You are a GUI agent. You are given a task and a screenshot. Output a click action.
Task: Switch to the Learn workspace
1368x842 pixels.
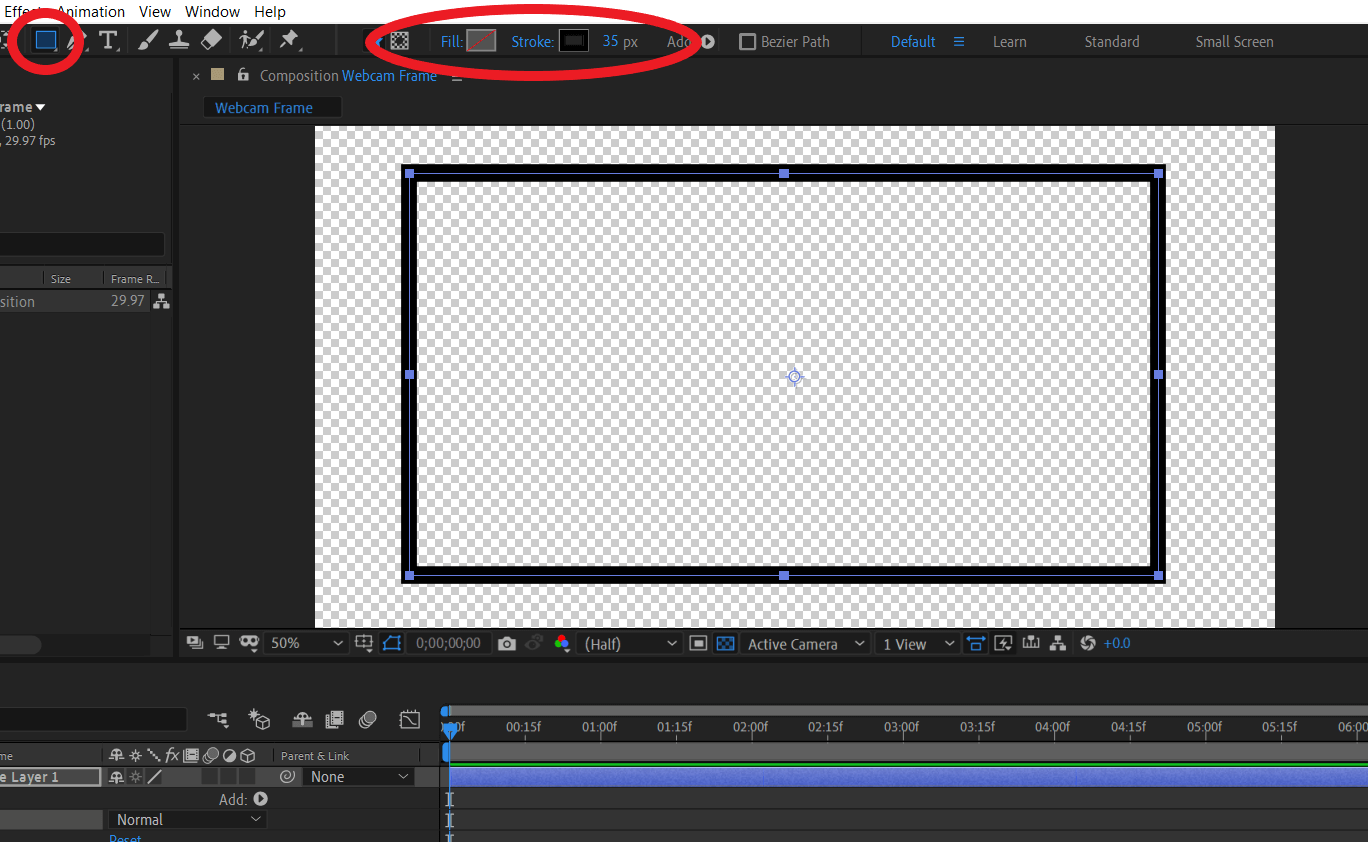[x=1010, y=41]
